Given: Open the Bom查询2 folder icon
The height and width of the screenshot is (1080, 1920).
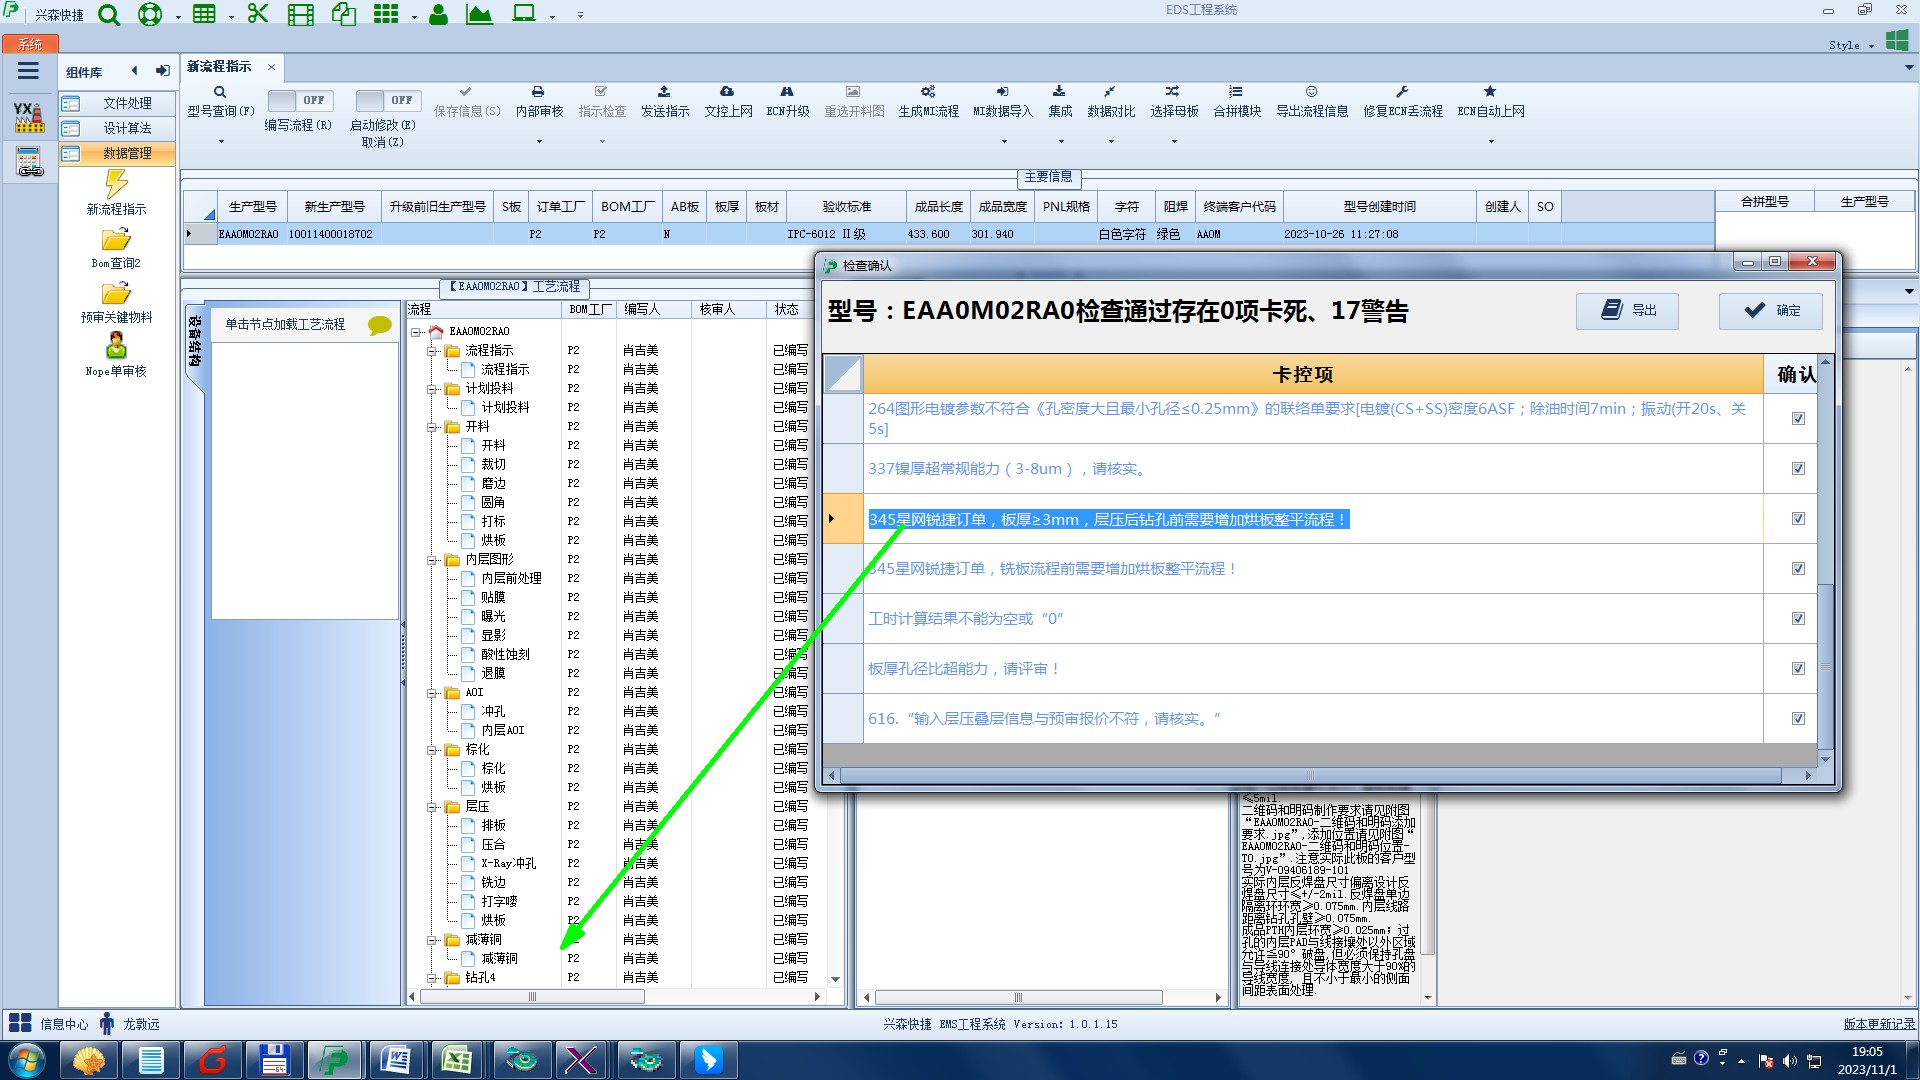Looking at the screenshot, I should (x=116, y=240).
